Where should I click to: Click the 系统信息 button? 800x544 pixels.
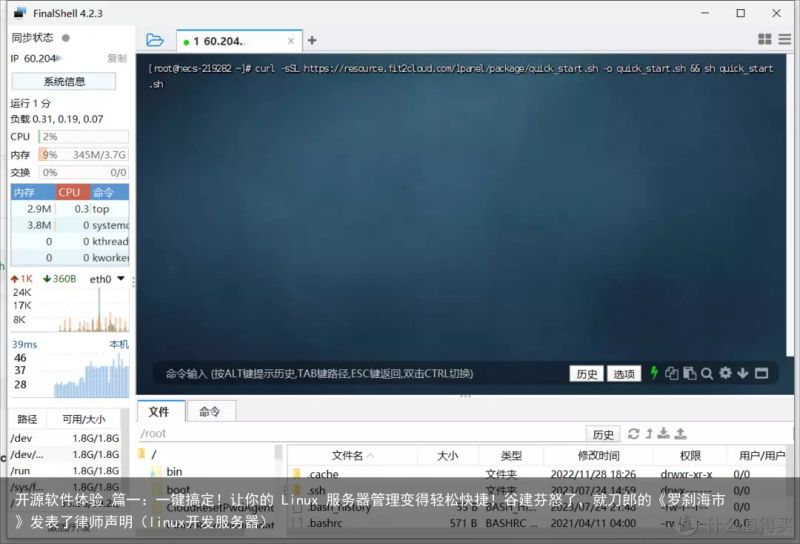(64, 81)
